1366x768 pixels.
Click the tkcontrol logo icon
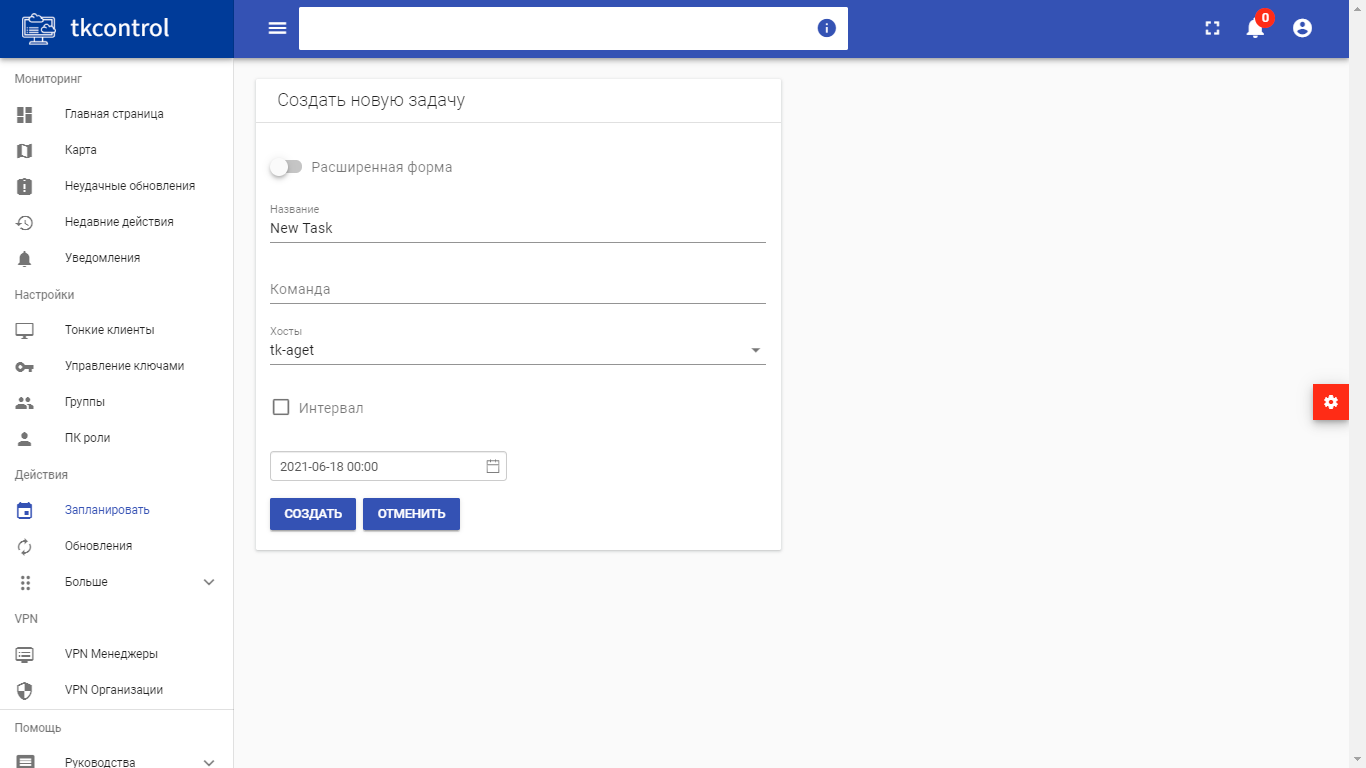(x=39, y=28)
